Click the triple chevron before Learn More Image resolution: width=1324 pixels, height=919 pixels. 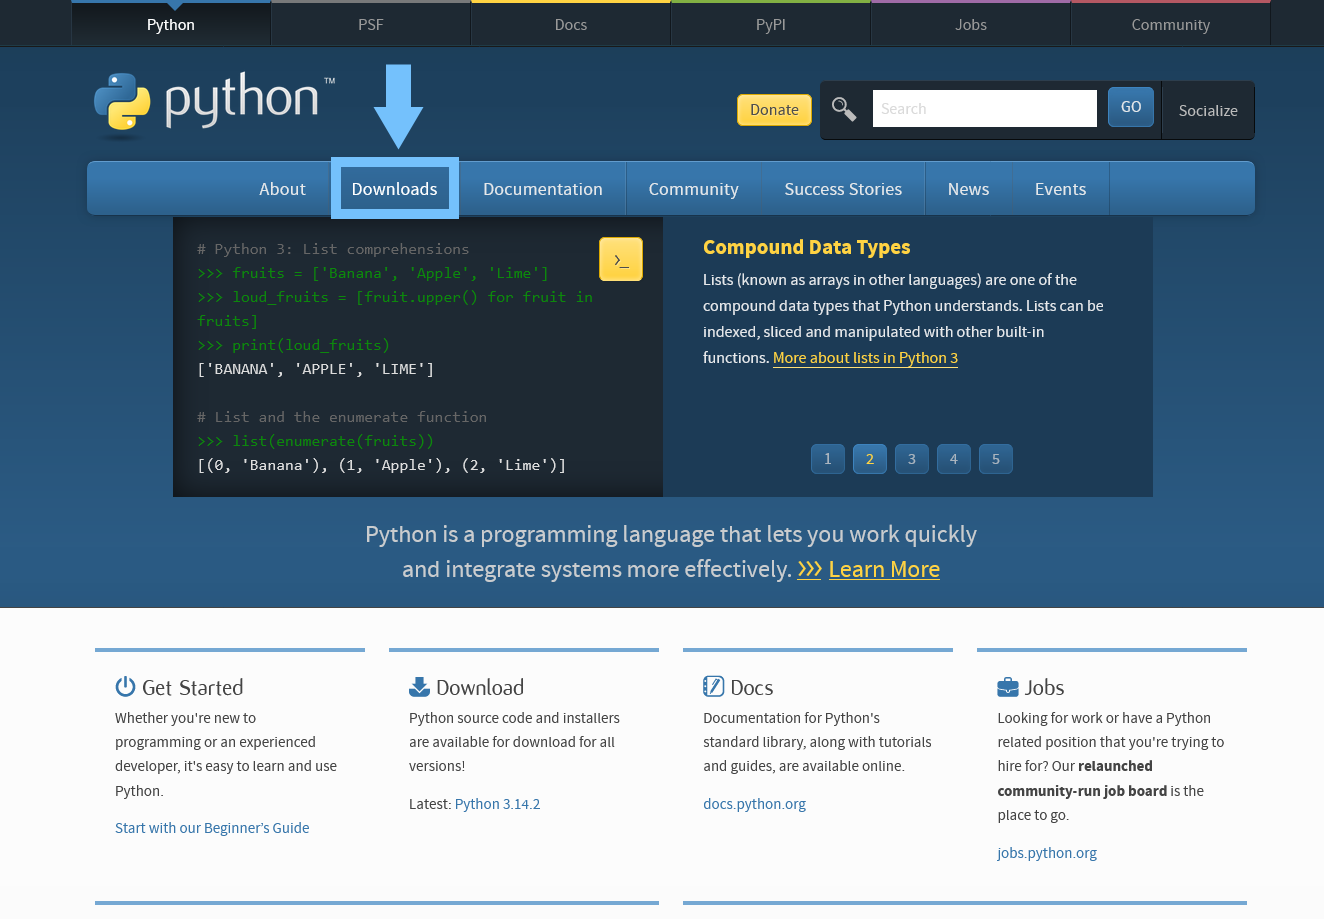pyautogui.click(x=809, y=569)
